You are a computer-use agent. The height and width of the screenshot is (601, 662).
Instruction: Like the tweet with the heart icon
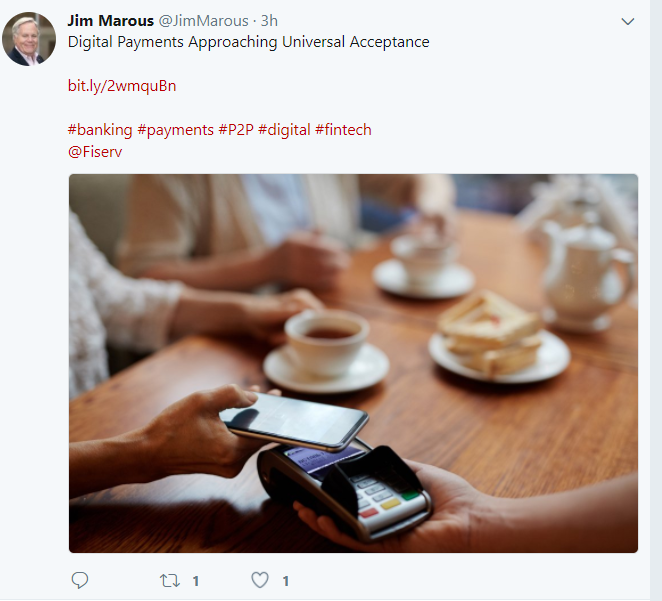260,580
